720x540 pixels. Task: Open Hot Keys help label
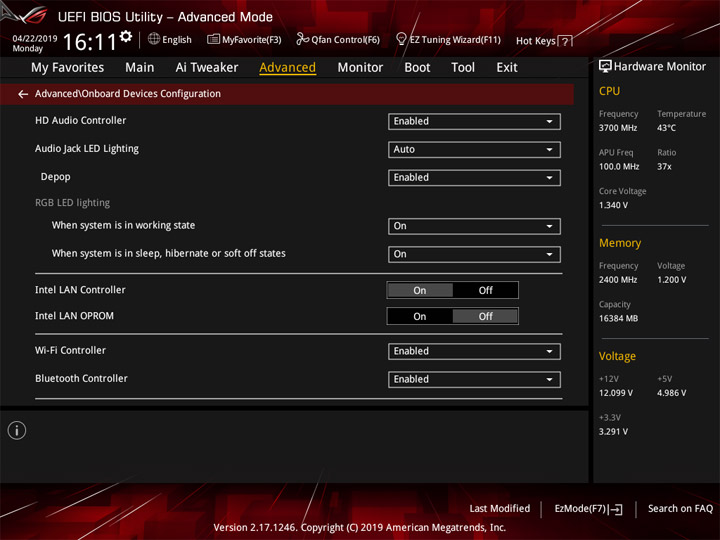click(536, 41)
